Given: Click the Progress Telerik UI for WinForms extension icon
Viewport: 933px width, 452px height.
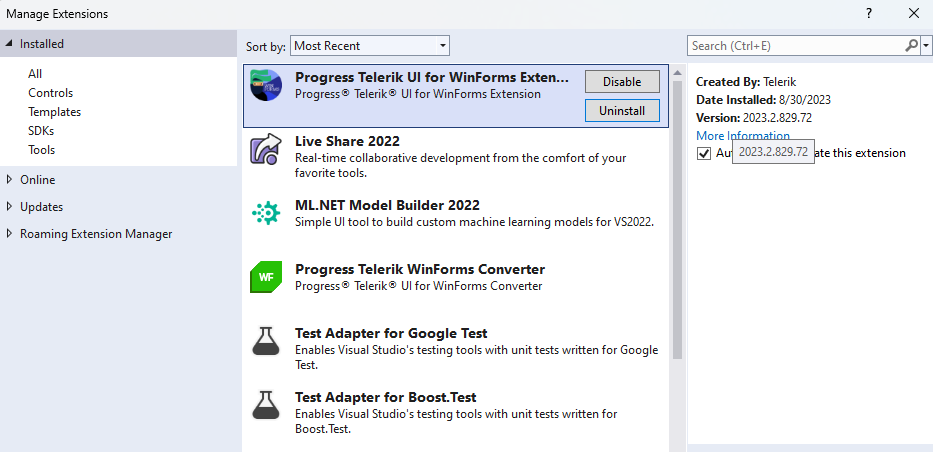Looking at the screenshot, I should coord(266,85).
